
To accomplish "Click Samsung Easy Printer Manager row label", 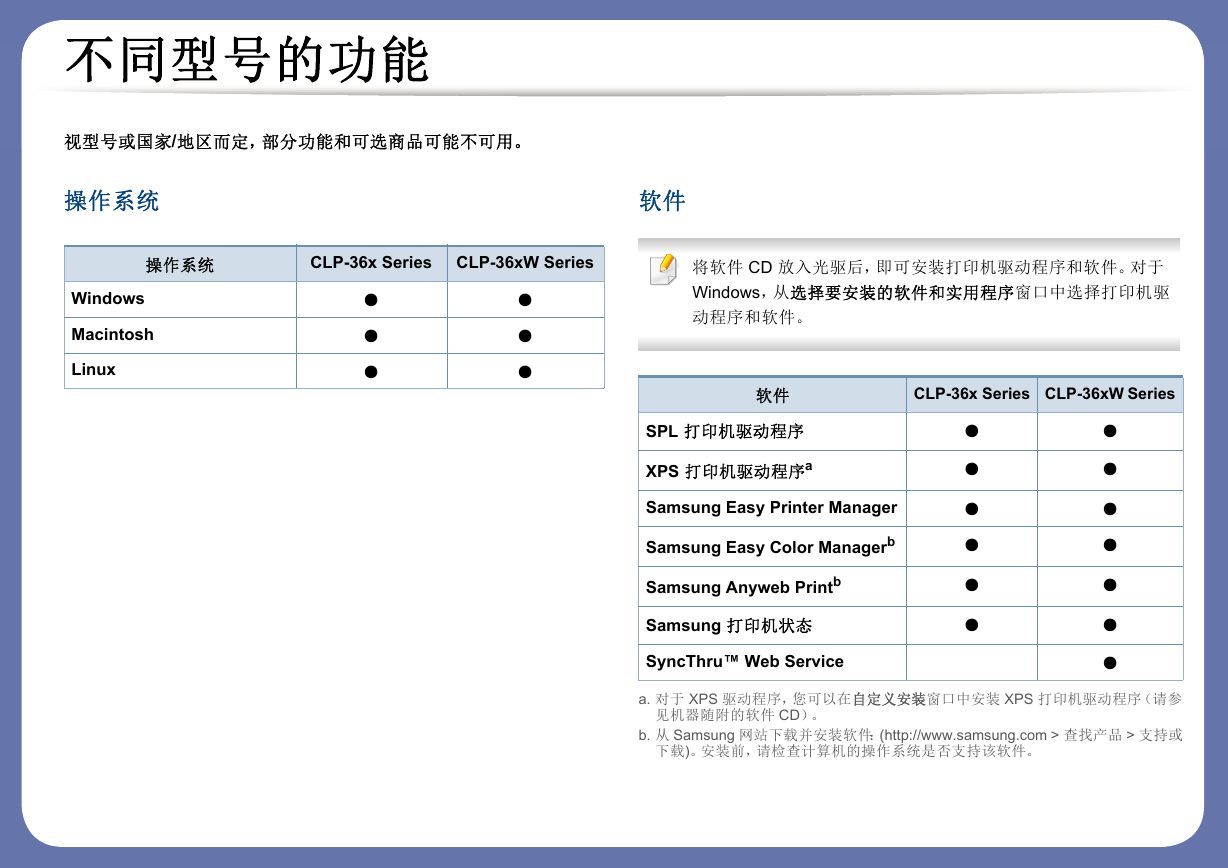I will 772,507.
